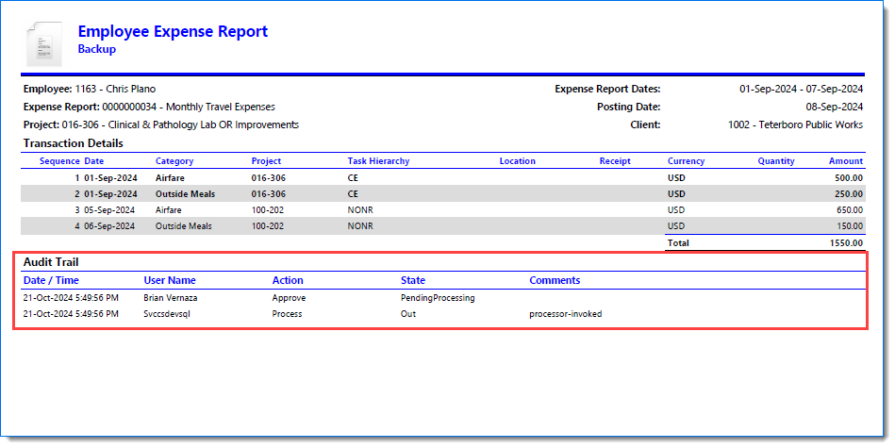
Task: Click the Total amount 1550.00
Action: [845, 243]
